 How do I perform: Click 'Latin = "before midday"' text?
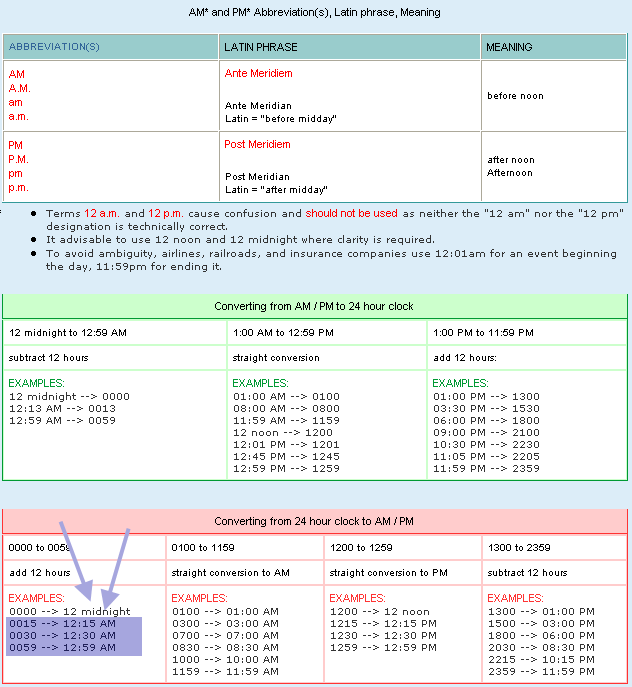[280, 119]
